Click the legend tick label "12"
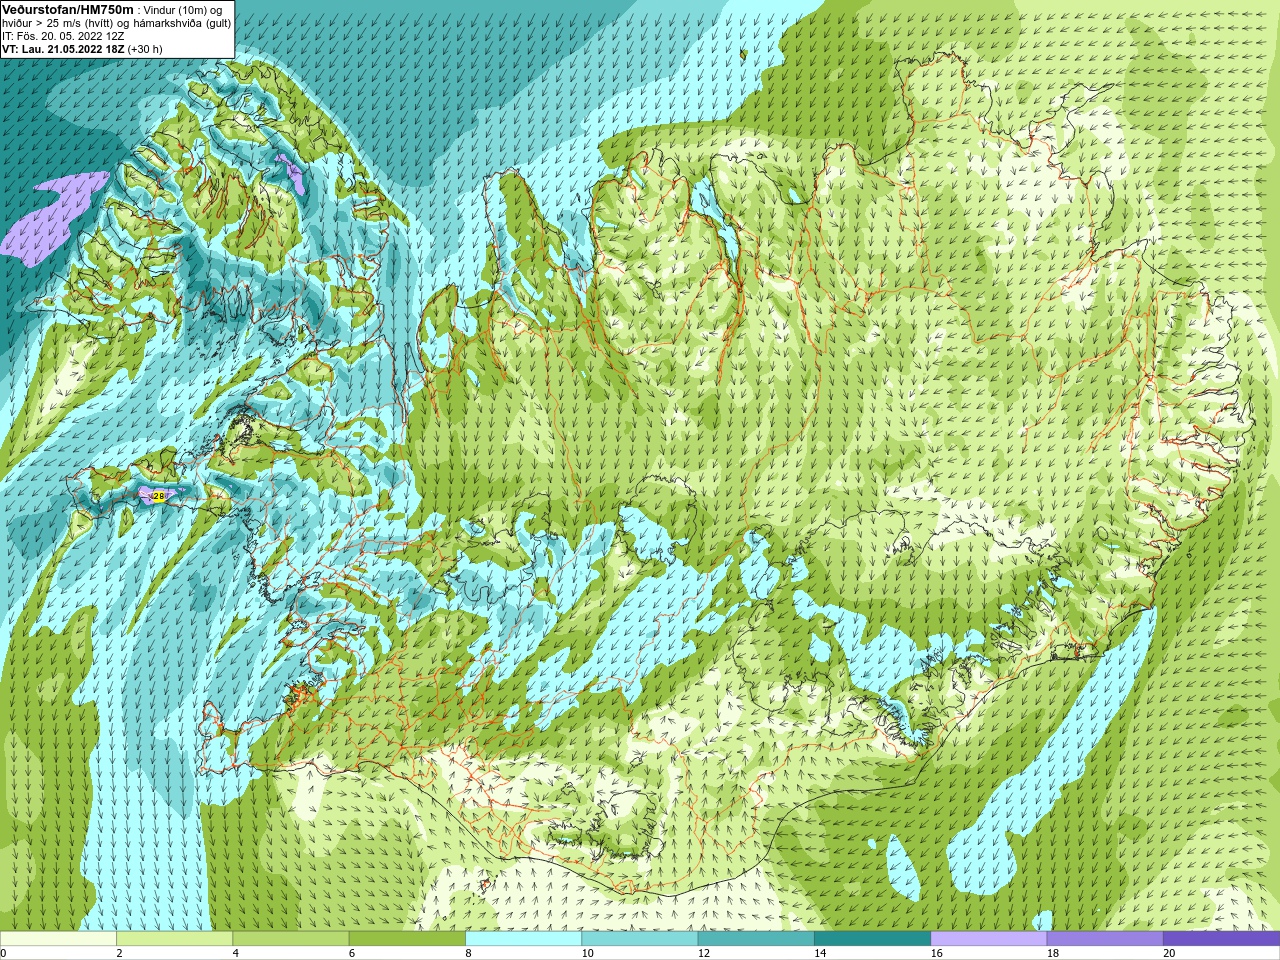 (x=704, y=953)
